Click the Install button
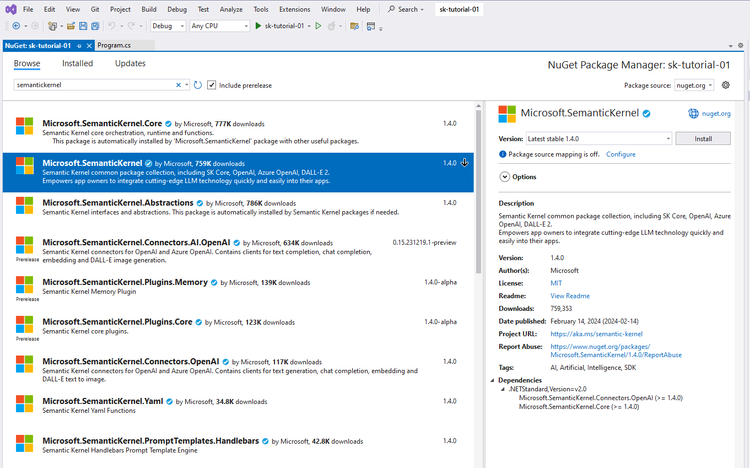 703,139
